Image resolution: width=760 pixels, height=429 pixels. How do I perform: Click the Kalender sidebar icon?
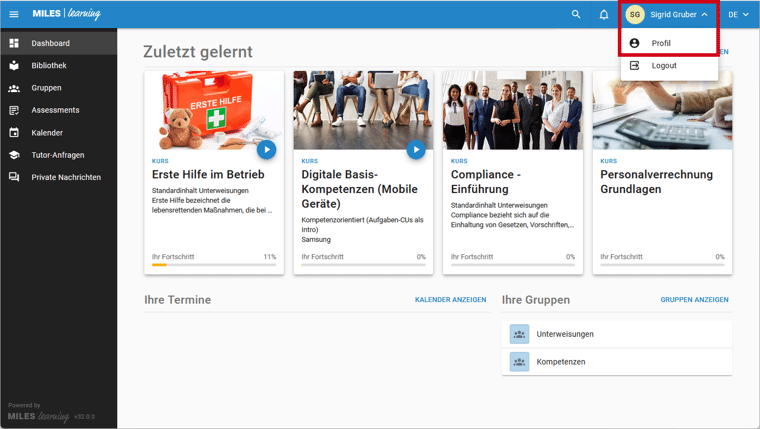click(x=14, y=132)
